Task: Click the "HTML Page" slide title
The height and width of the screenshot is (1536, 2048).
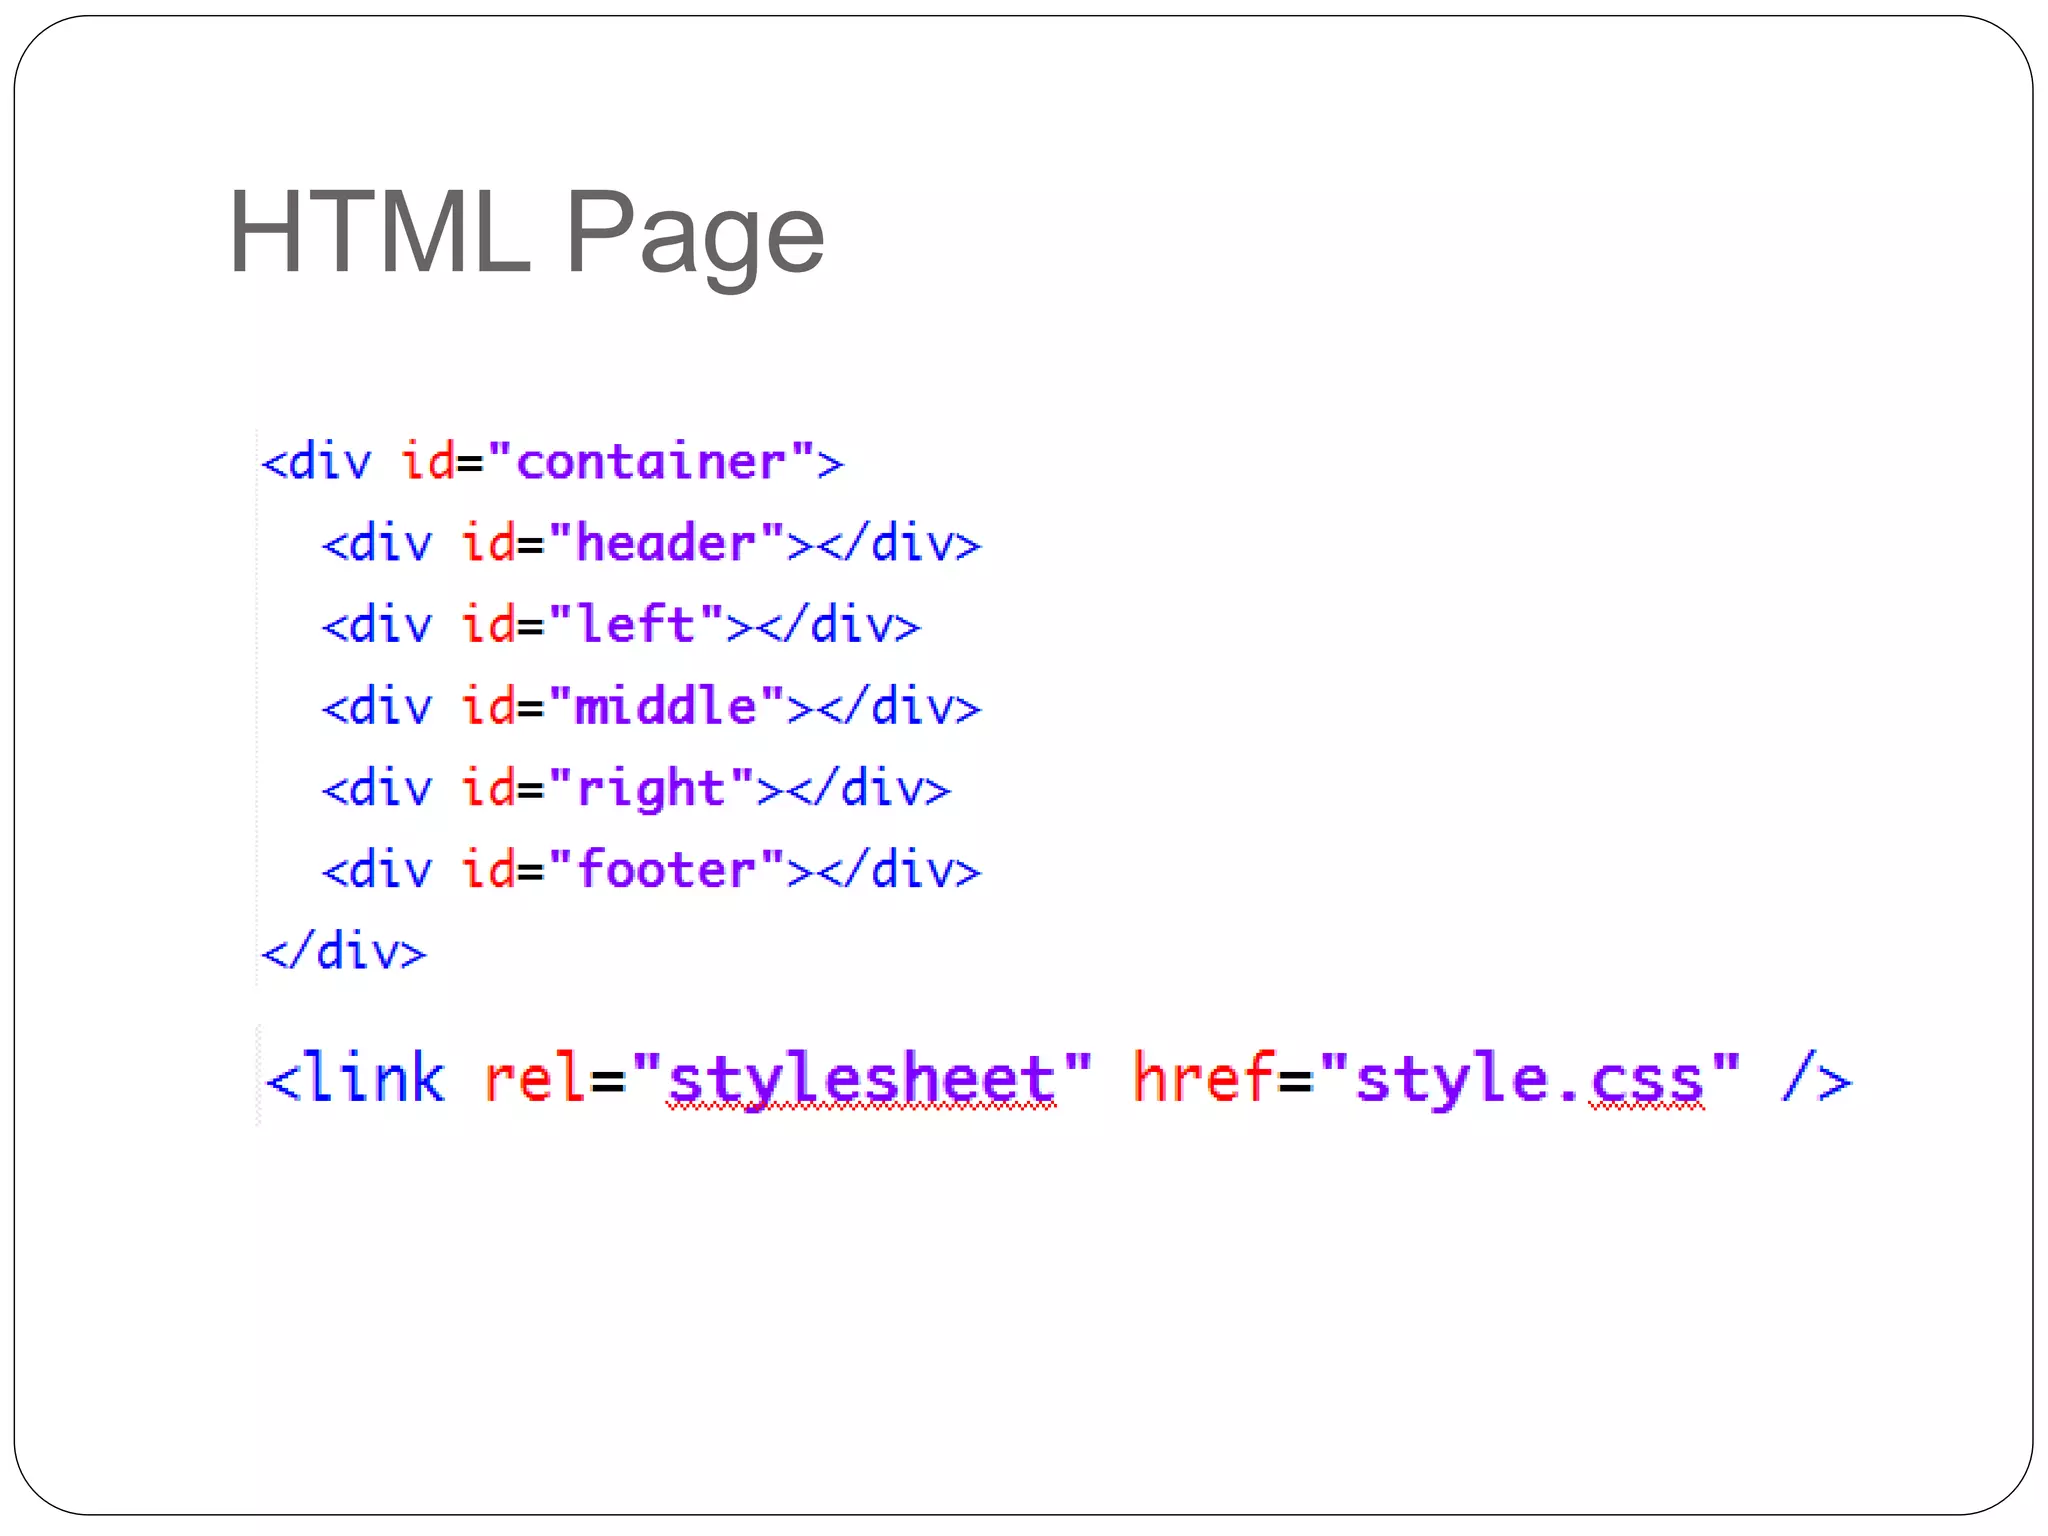Action: (526, 234)
